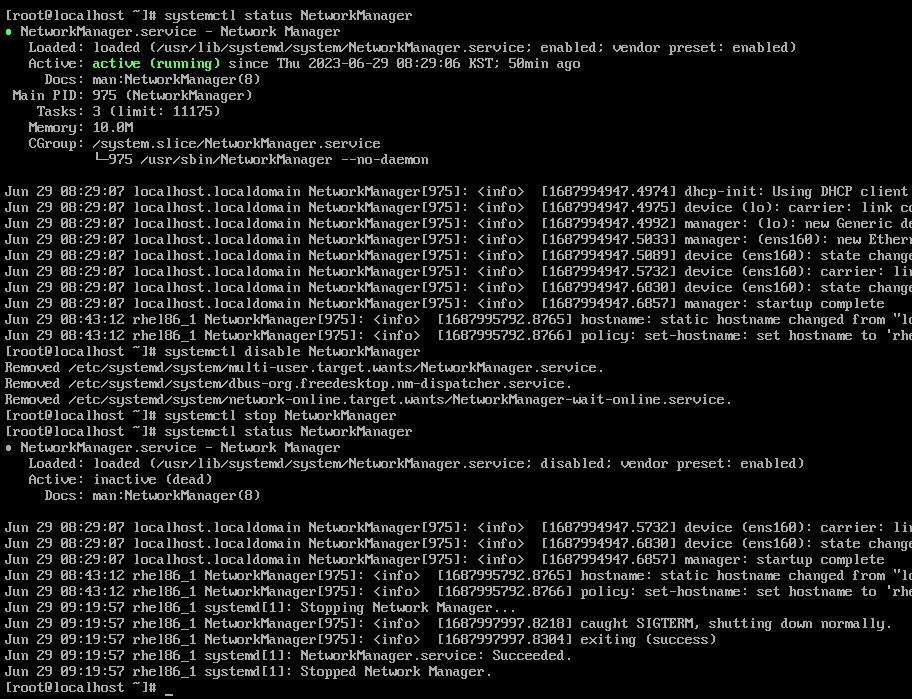The image size is (912, 699).
Task: Click '975 /usr/sbin/NetworkManager --no-daemon' process entry
Action: click(x=268, y=159)
